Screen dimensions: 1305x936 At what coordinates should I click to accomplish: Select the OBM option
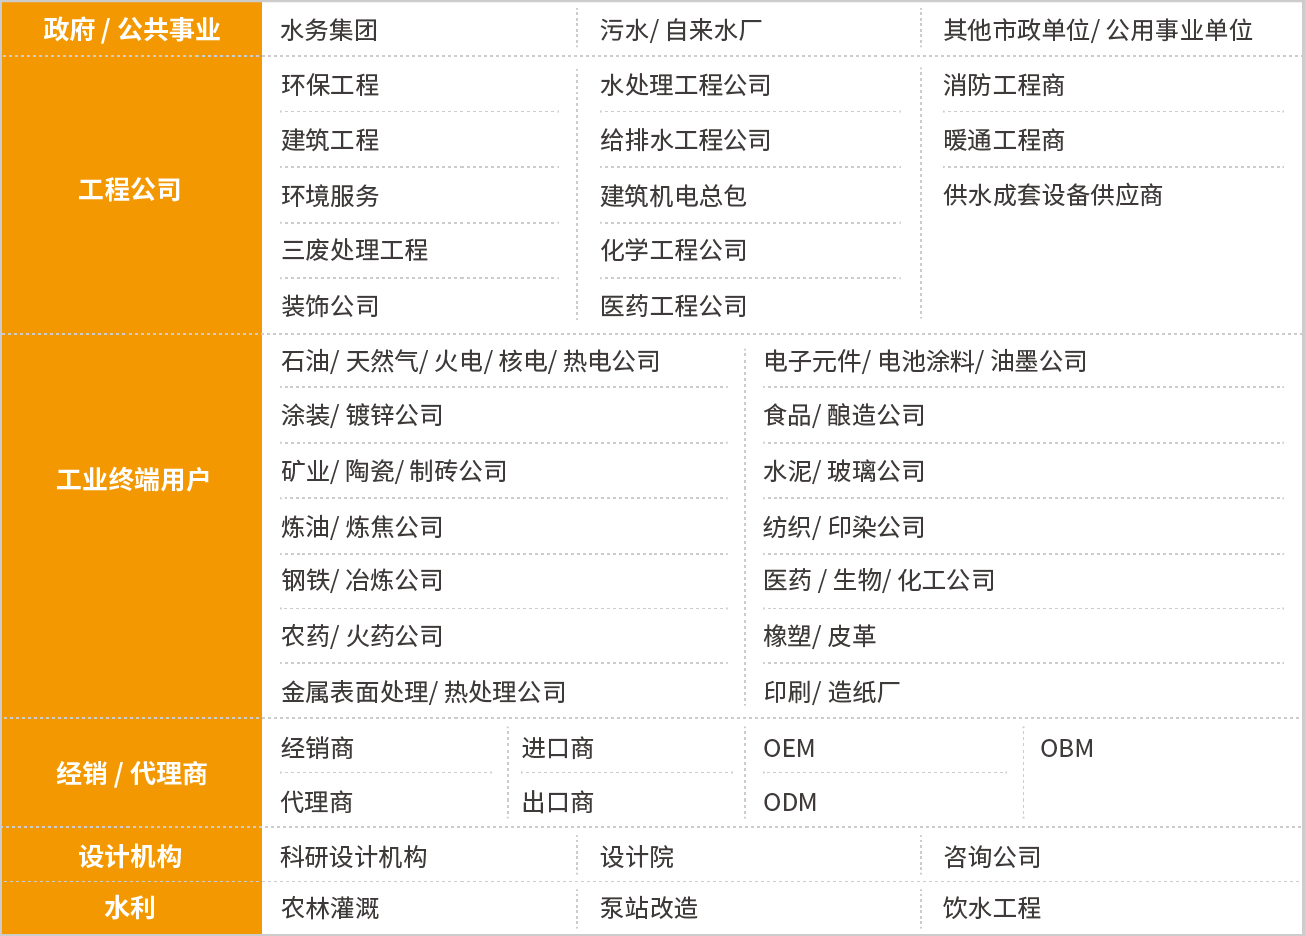click(1067, 749)
